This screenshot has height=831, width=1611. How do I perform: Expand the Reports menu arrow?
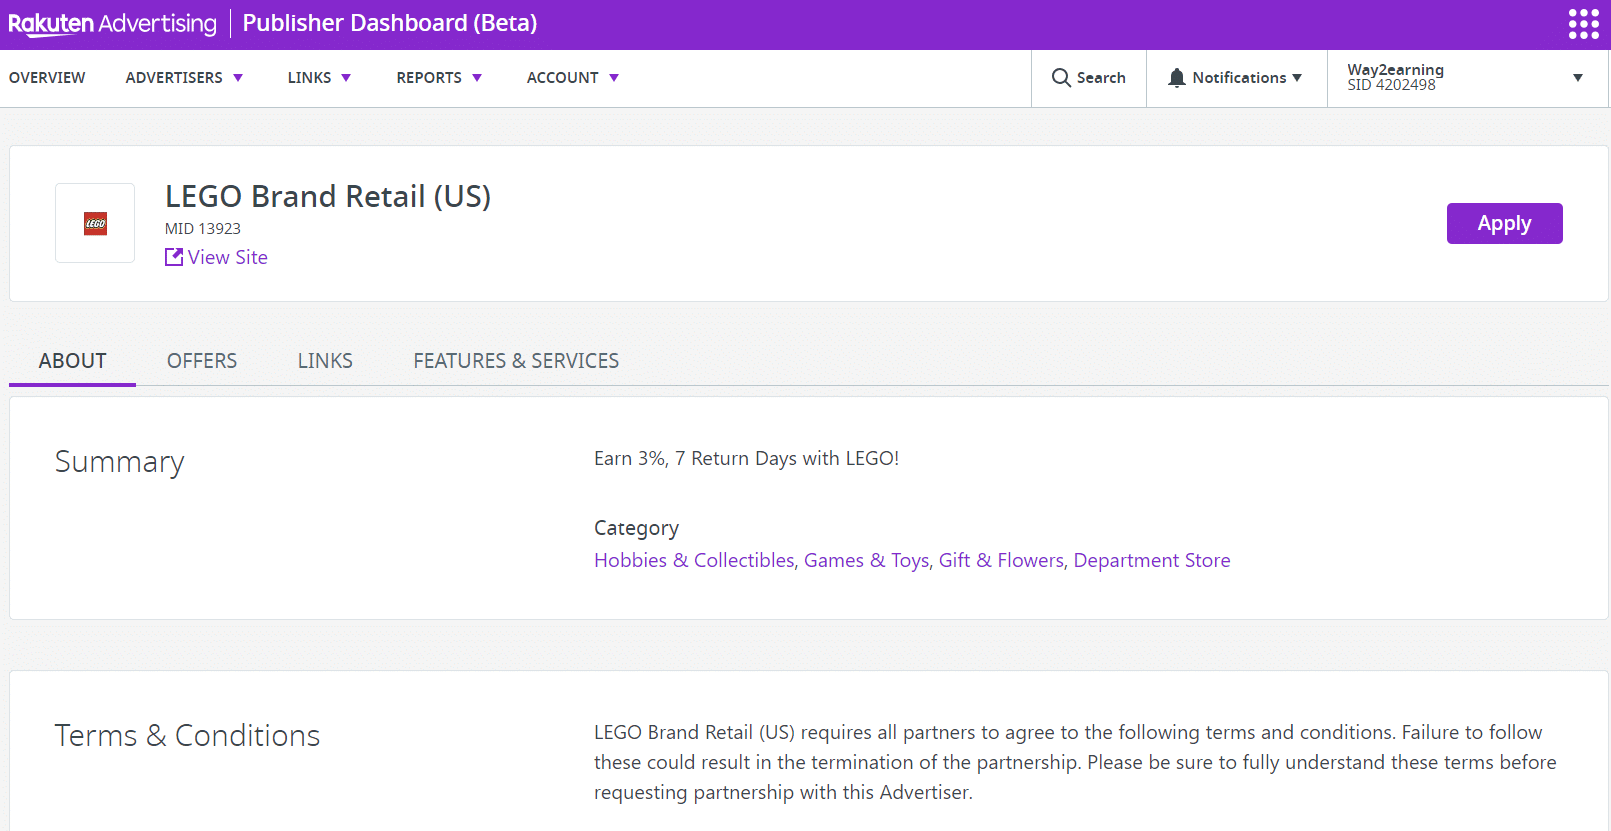(x=477, y=78)
